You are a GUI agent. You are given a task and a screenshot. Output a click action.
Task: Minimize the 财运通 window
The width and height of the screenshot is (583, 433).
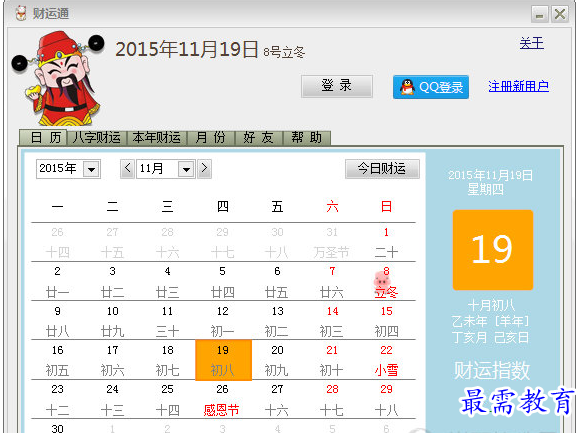[x=539, y=14]
